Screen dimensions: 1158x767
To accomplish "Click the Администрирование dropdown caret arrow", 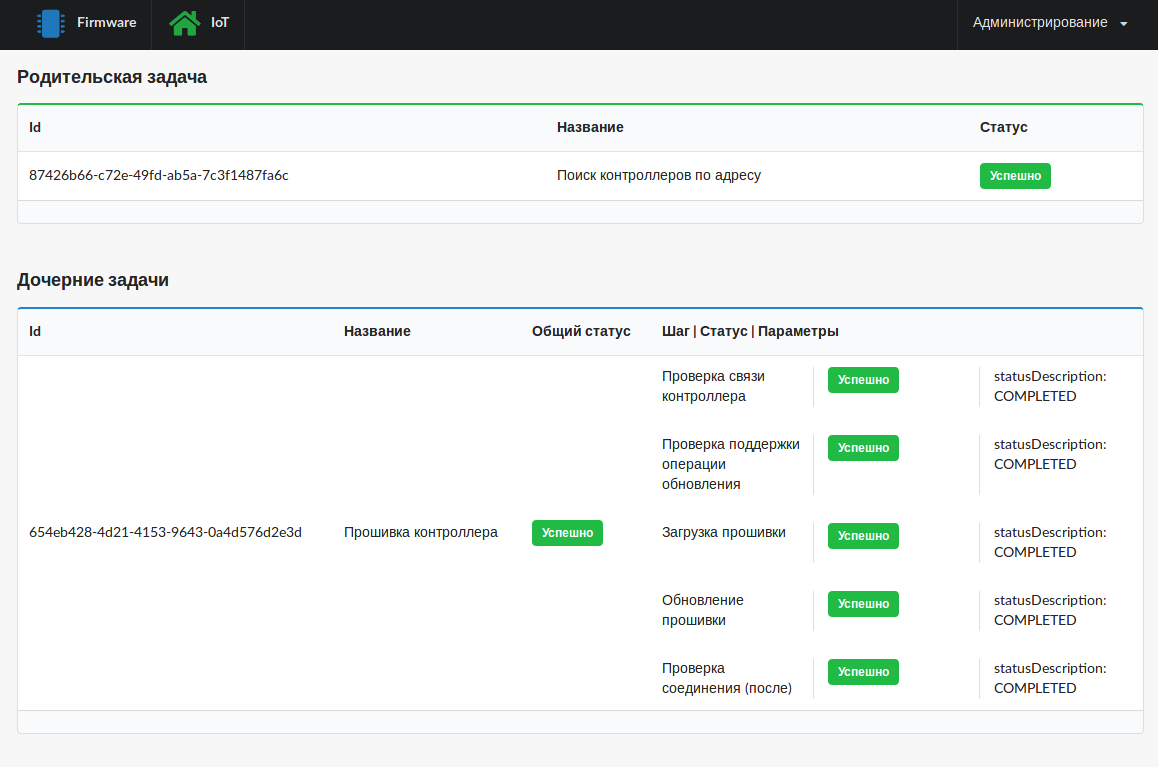I will 1124,24.
